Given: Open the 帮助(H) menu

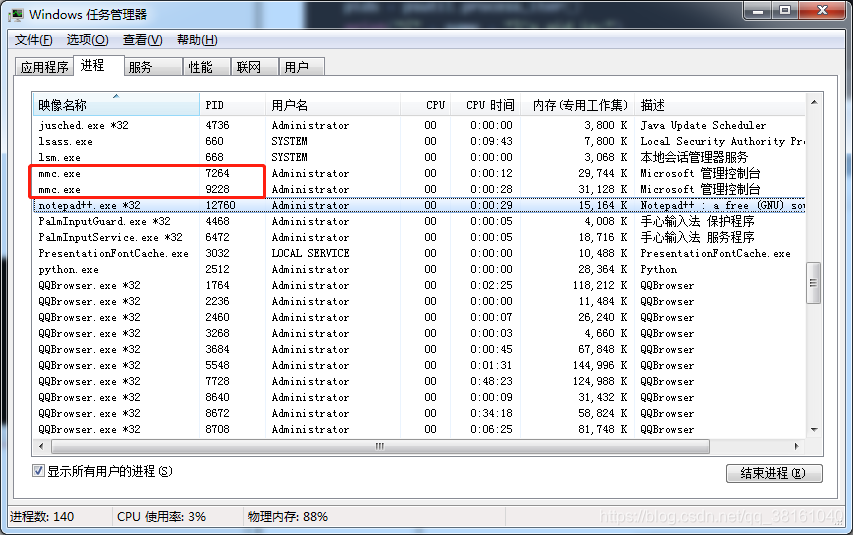Looking at the screenshot, I should (197, 40).
